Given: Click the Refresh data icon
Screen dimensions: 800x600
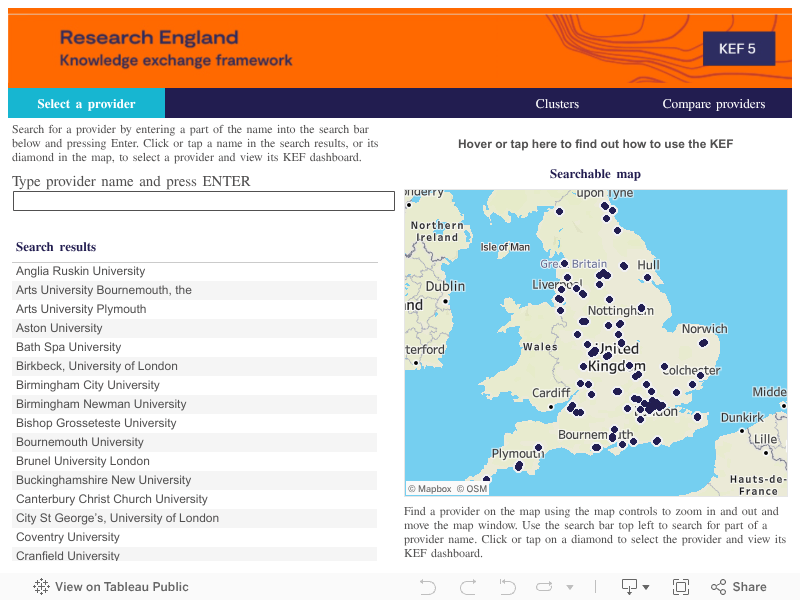Looking at the screenshot, I should click(545, 587).
